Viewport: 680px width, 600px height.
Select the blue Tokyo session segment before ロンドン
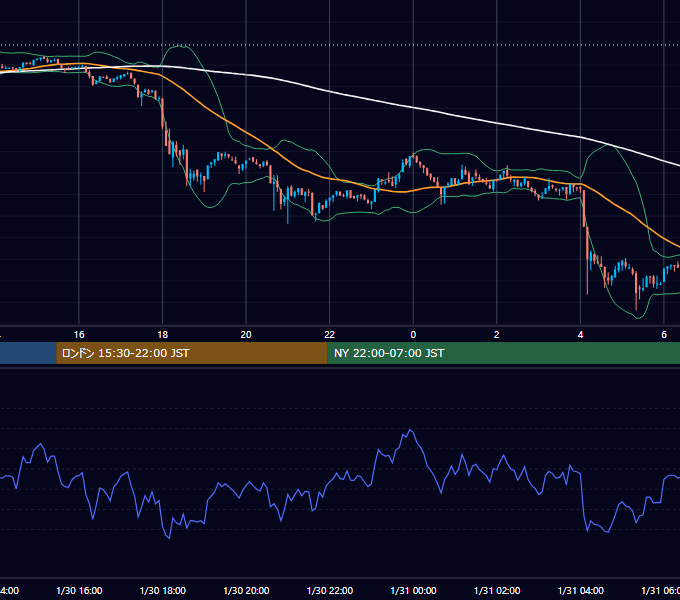(28, 353)
